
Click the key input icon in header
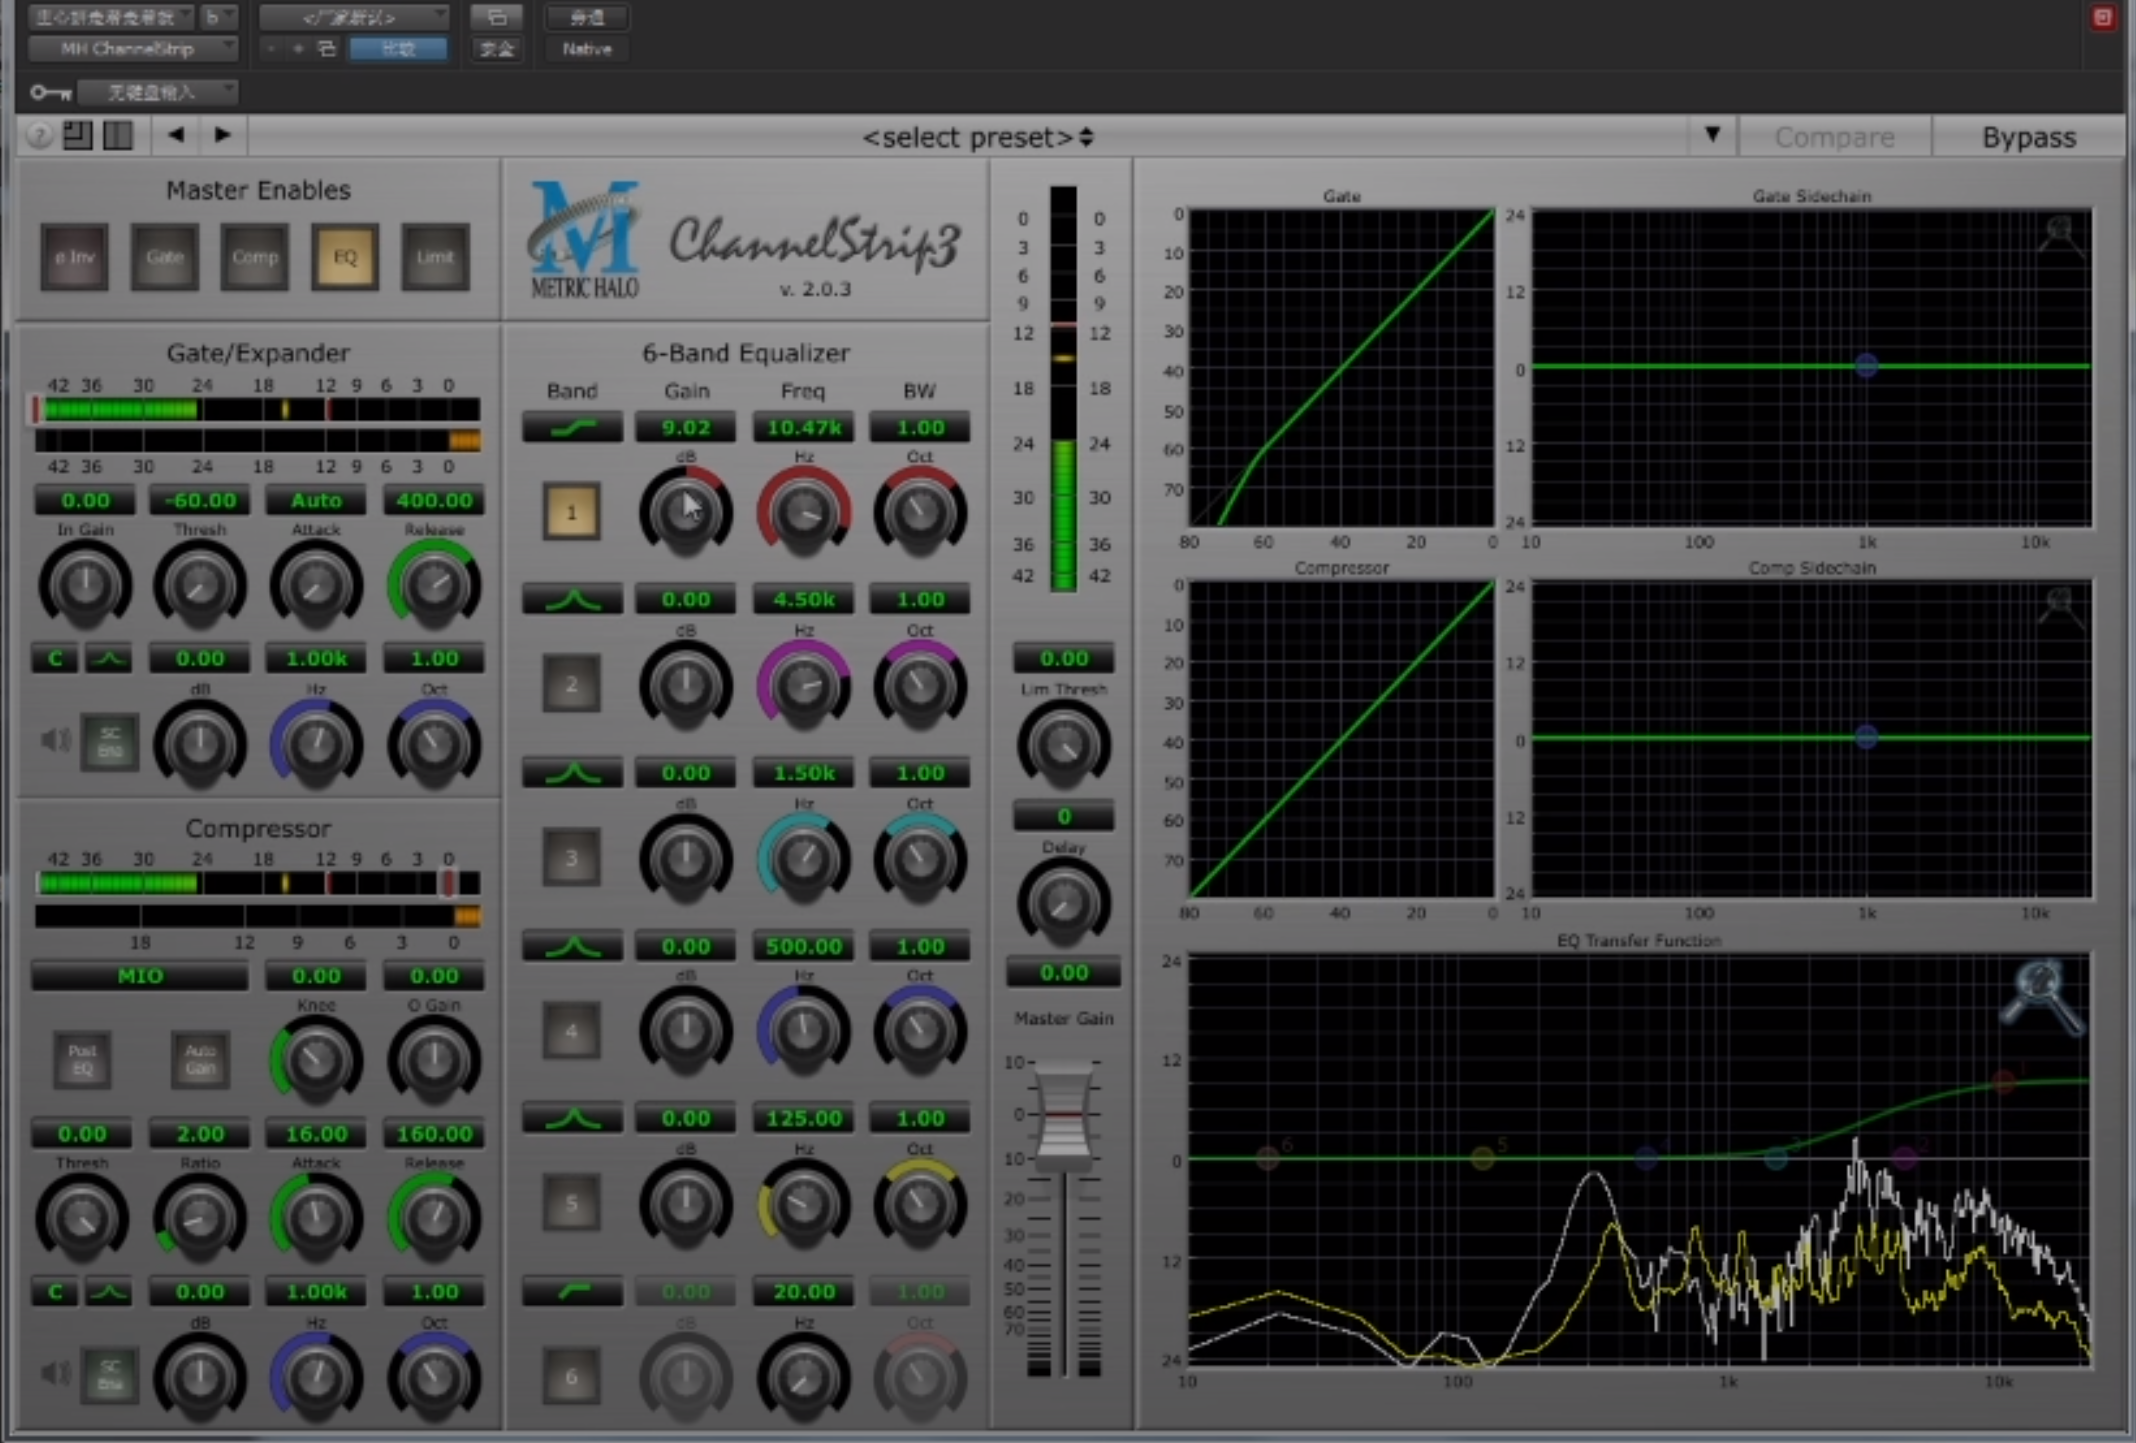[x=50, y=93]
